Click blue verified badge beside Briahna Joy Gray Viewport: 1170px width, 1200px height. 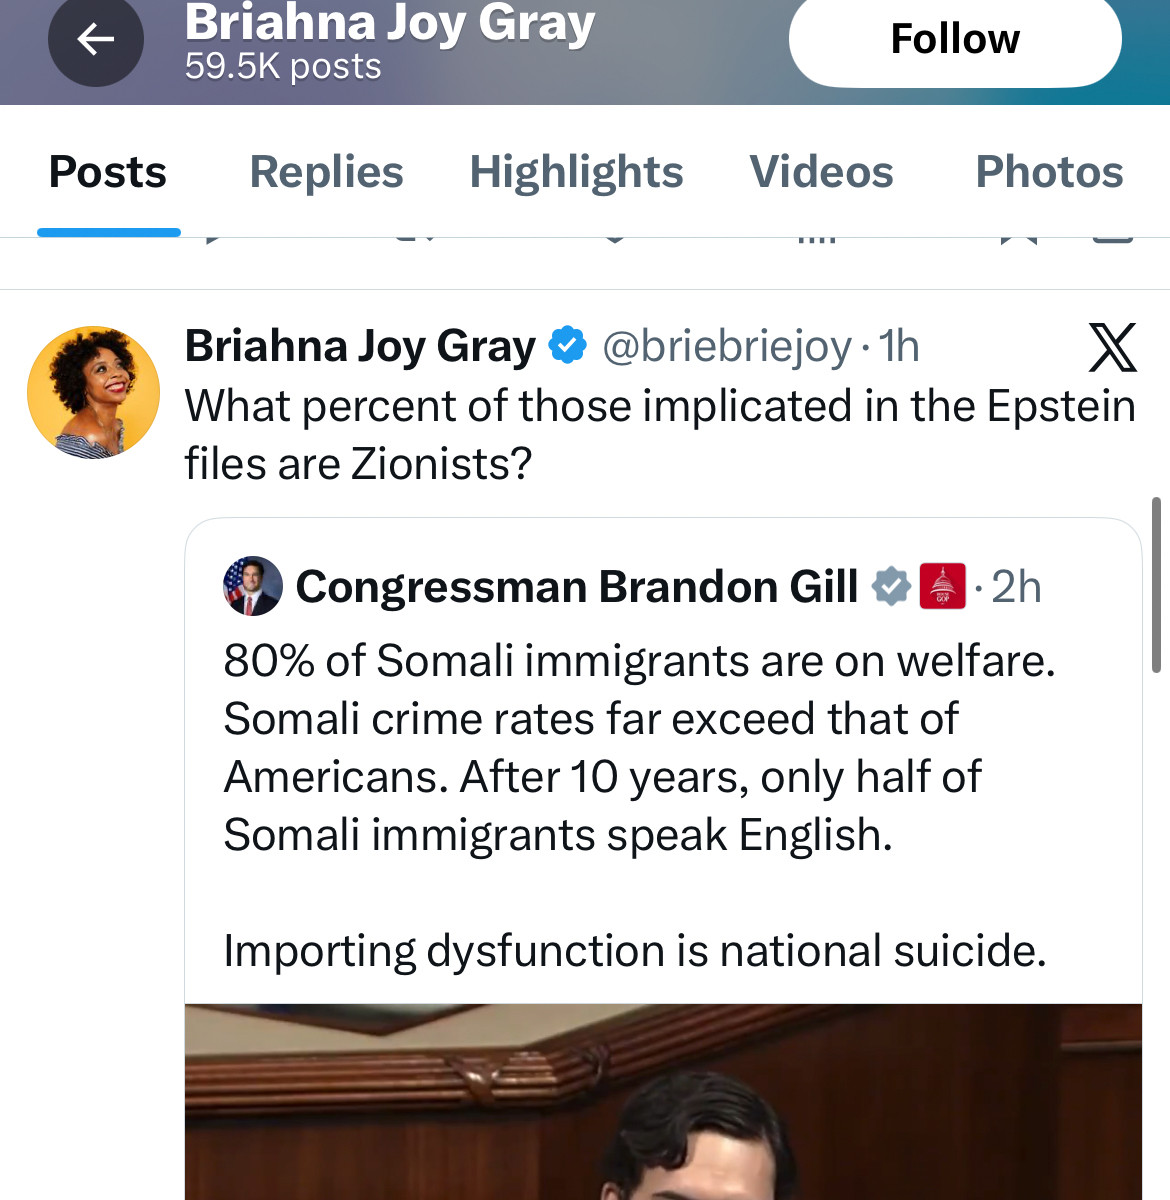coord(568,346)
